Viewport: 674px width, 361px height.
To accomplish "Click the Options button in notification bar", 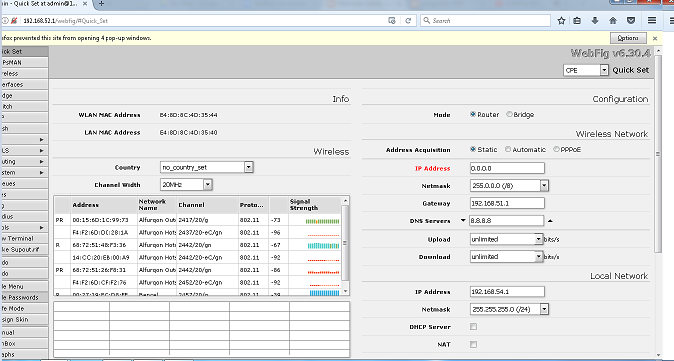I will tap(628, 38).
